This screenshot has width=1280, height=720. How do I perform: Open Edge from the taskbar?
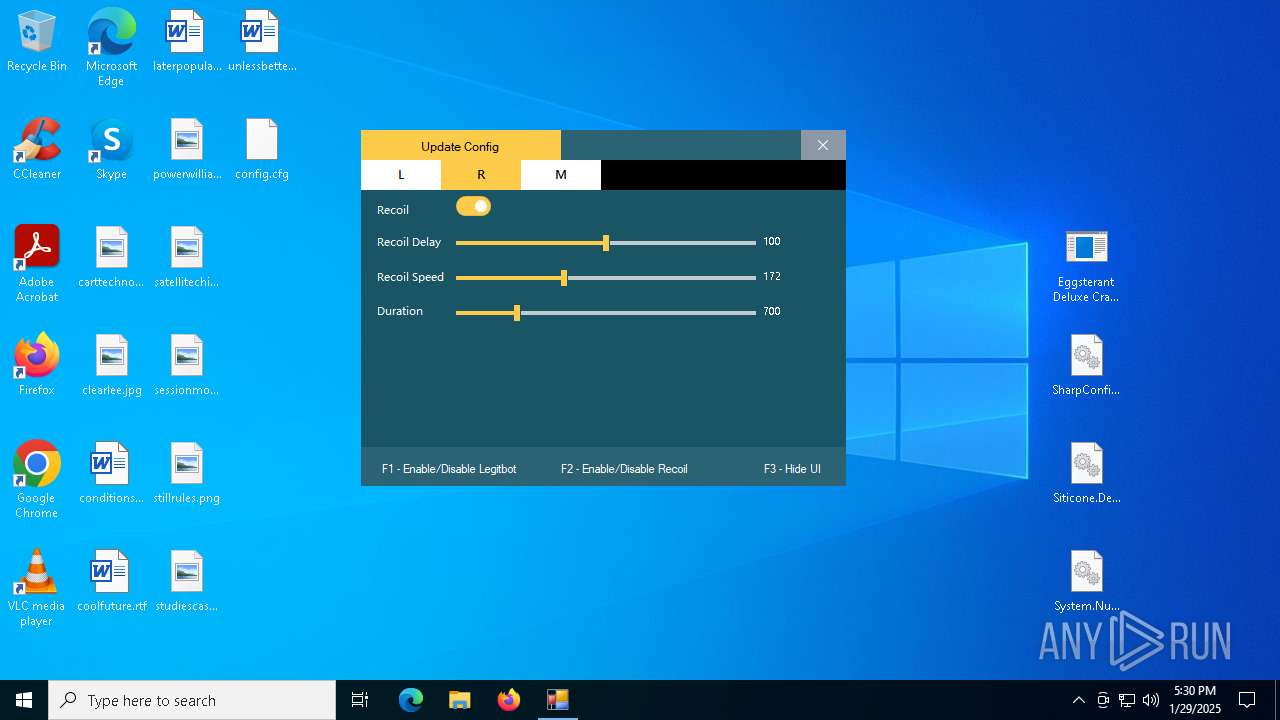click(411, 700)
